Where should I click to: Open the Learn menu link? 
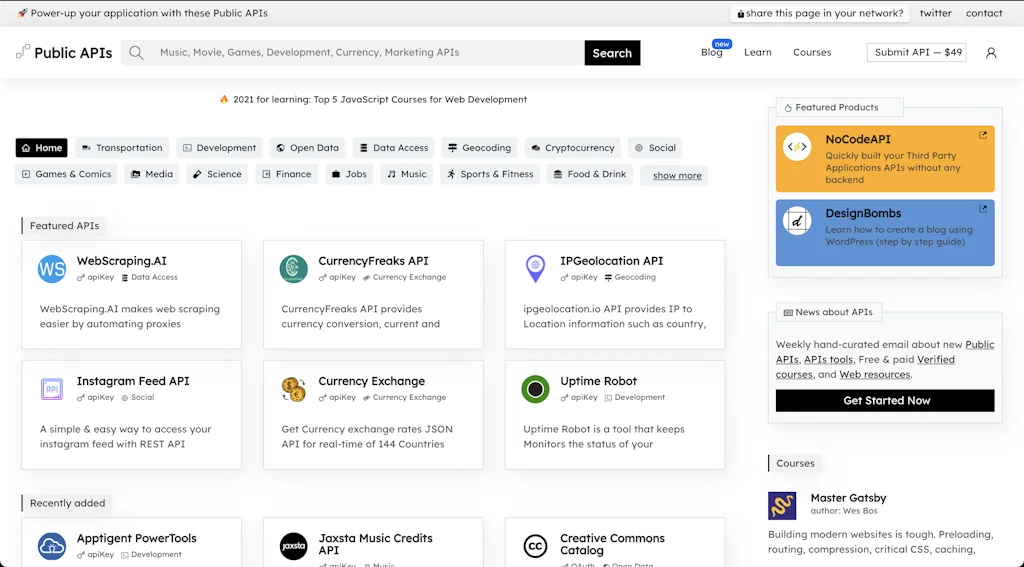coord(758,52)
